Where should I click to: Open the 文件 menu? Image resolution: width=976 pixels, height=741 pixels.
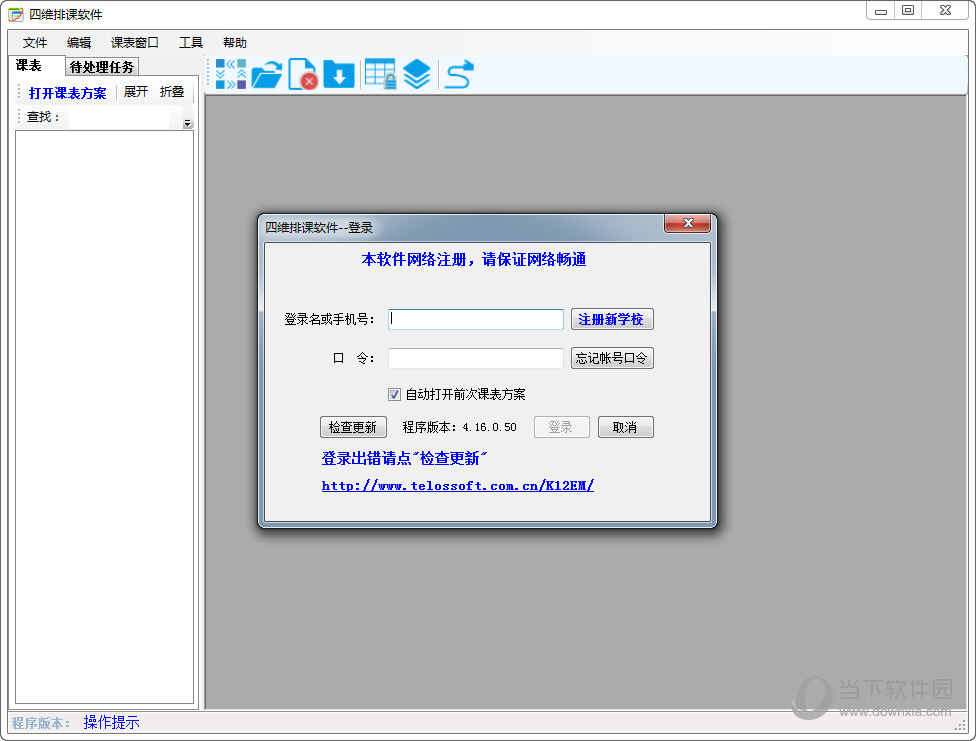point(35,42)
